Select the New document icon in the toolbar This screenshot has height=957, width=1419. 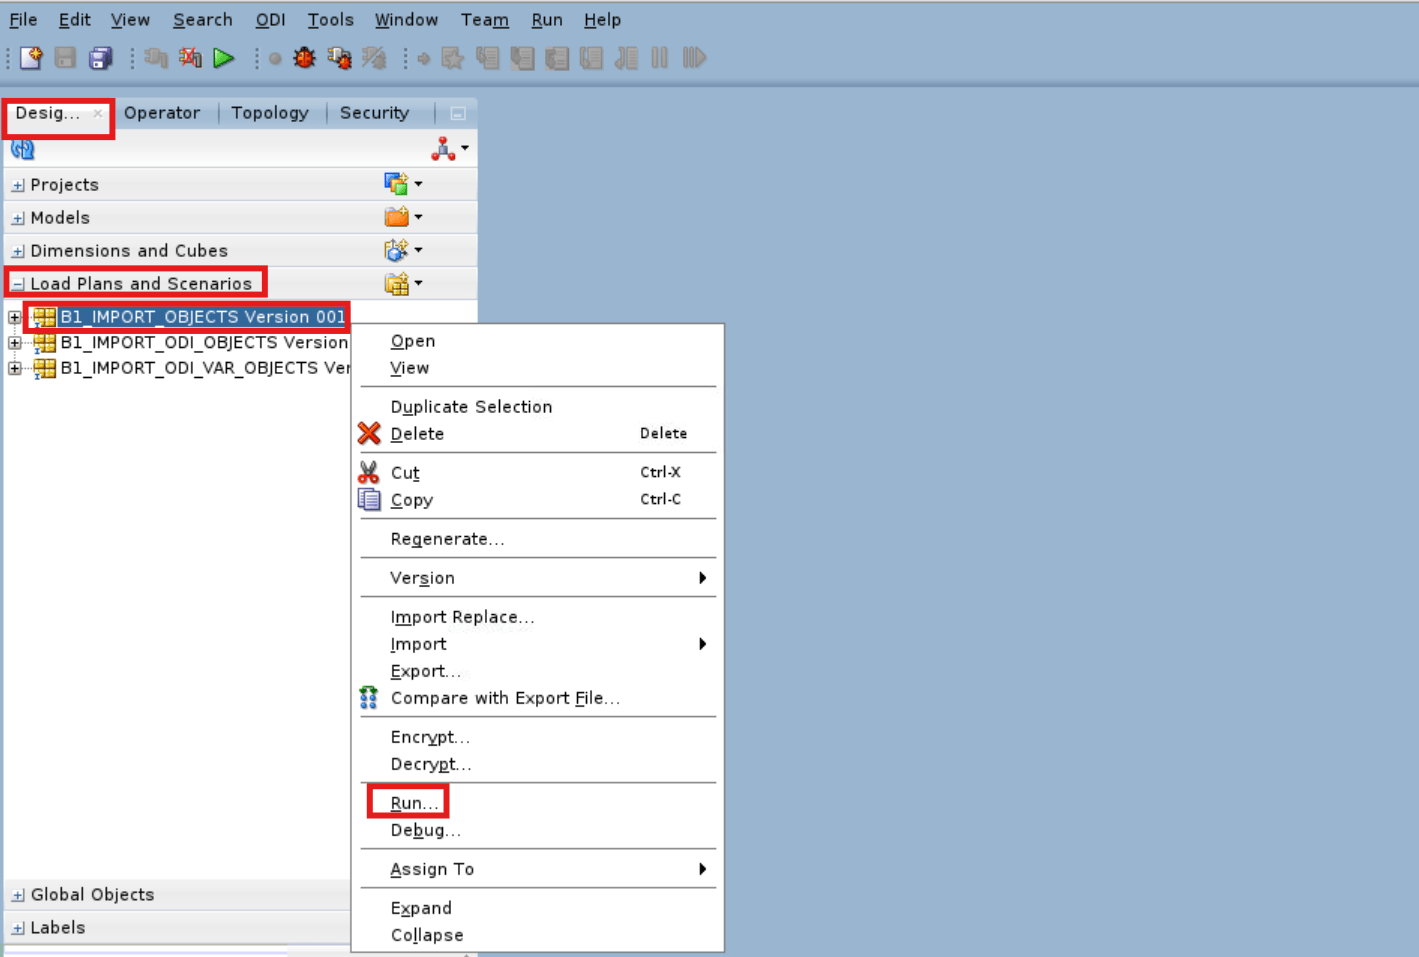(x=30, y=58)
